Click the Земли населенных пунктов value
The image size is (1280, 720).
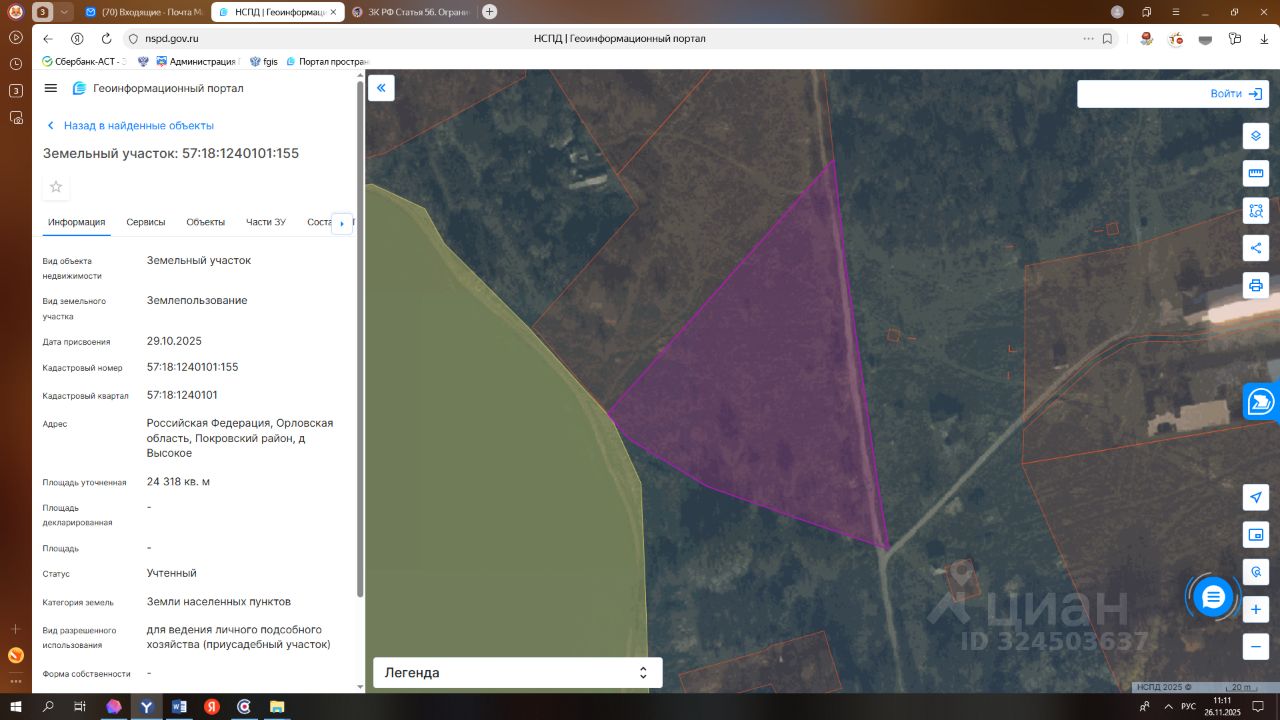click(x=219, y=602)
